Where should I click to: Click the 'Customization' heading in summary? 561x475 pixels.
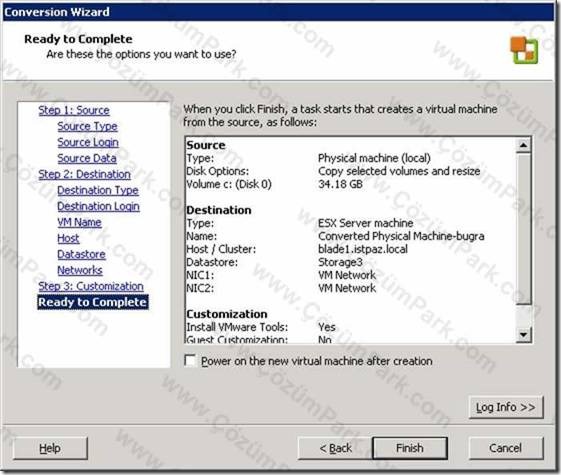coord(227,314)
